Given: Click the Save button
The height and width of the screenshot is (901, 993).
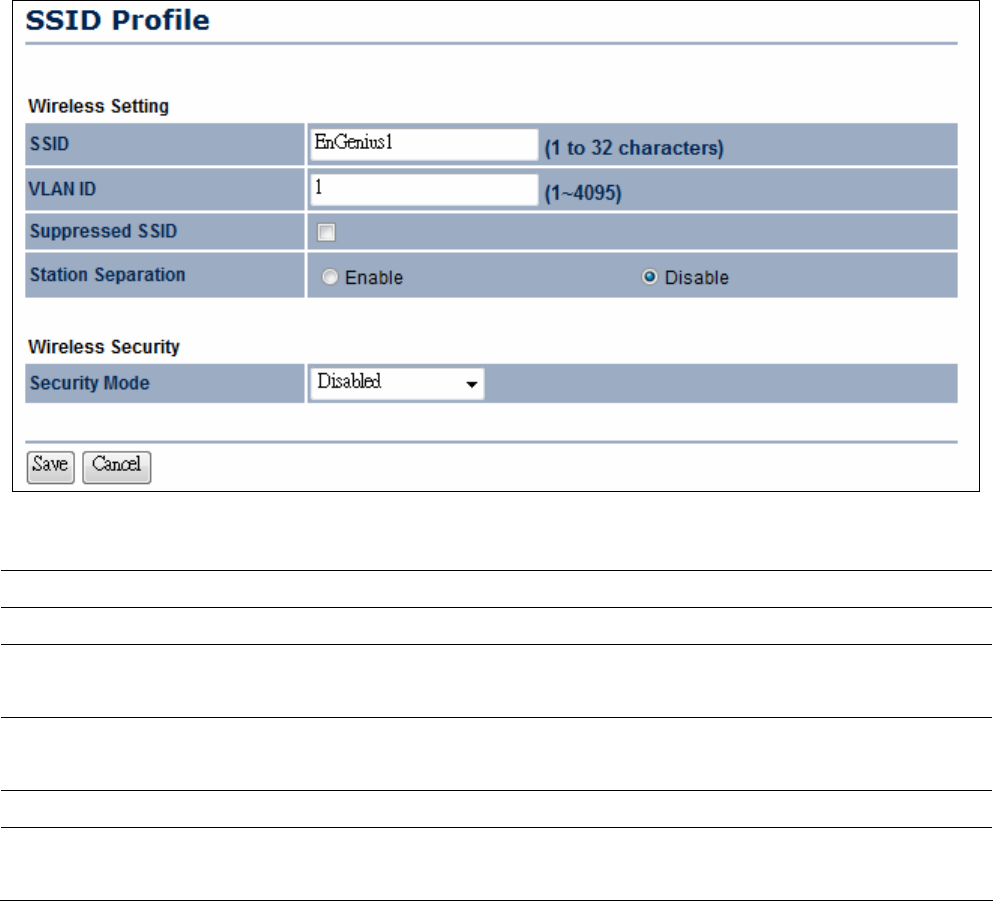Looking at the screenshot, I should pyautogui.click(x=51, y=467).
